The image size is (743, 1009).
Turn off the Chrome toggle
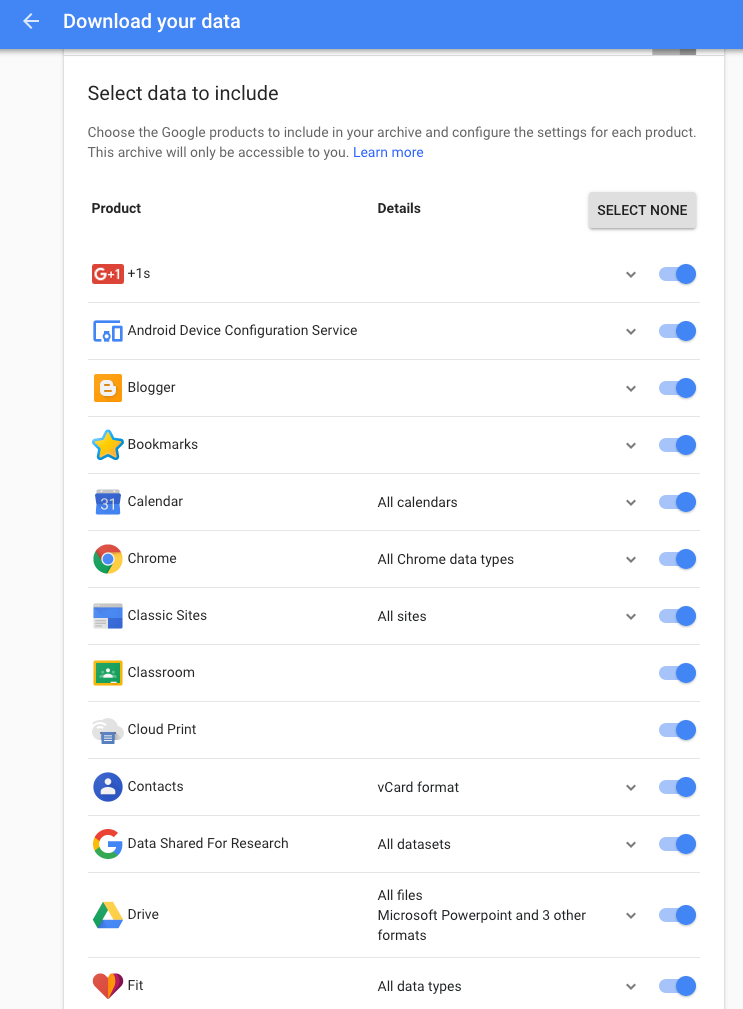(x=677, y=559)
